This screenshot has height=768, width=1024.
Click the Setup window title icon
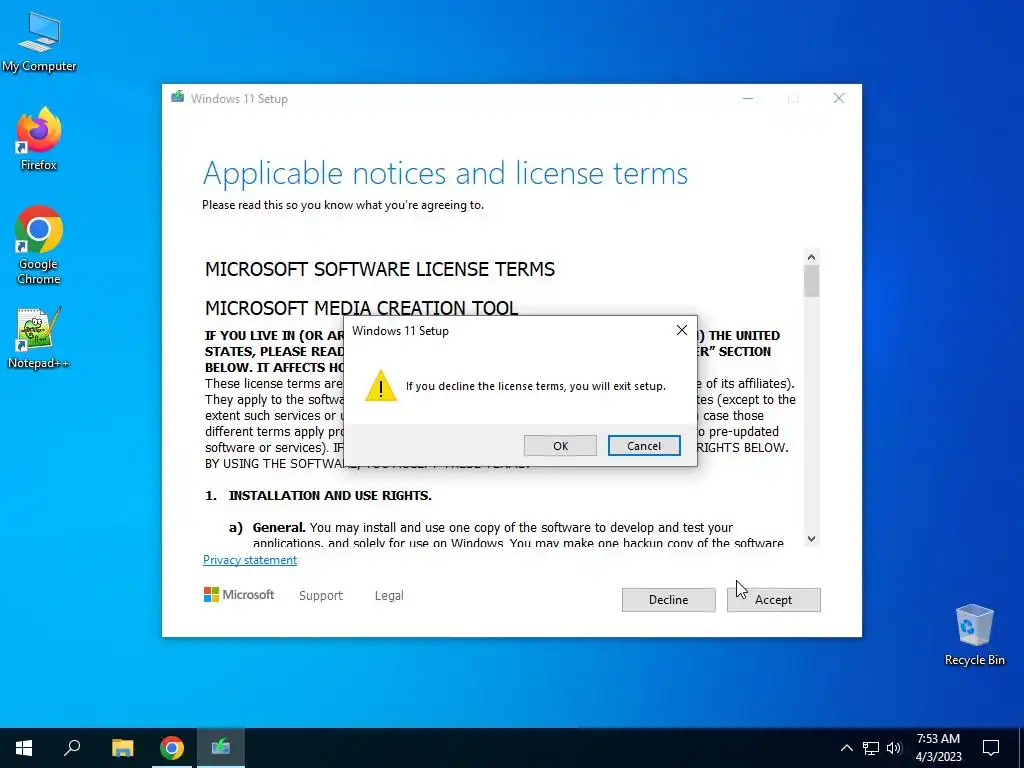coord(177,97)
